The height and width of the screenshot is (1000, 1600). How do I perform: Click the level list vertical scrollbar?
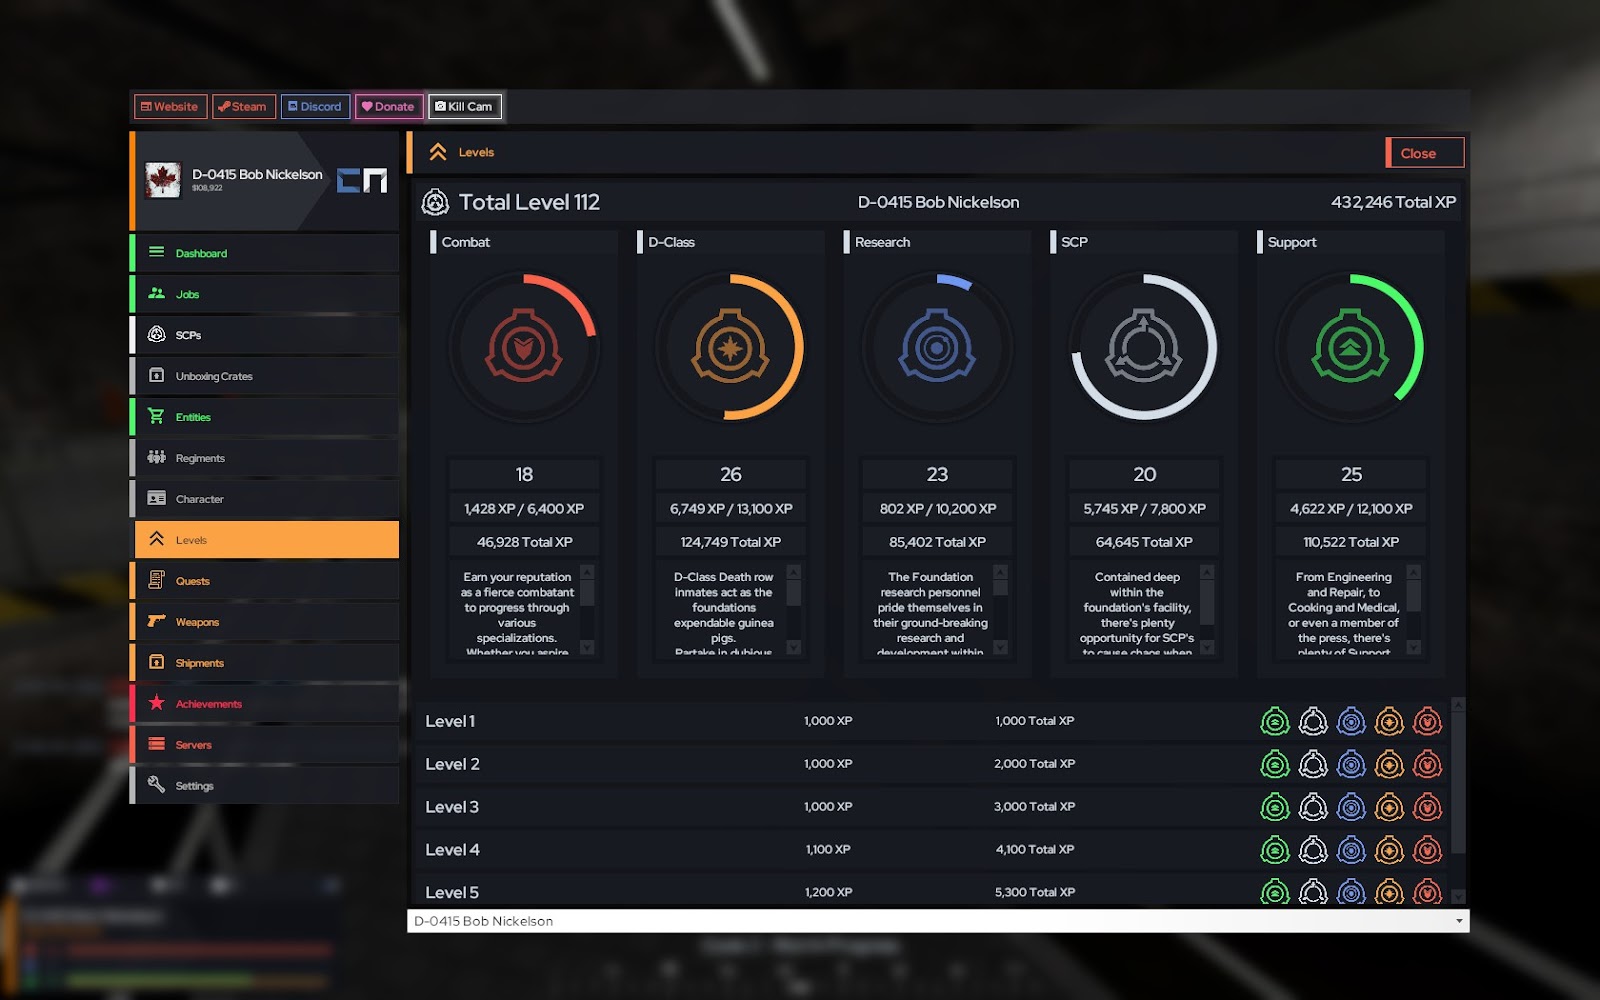(x=1458, y=800)
